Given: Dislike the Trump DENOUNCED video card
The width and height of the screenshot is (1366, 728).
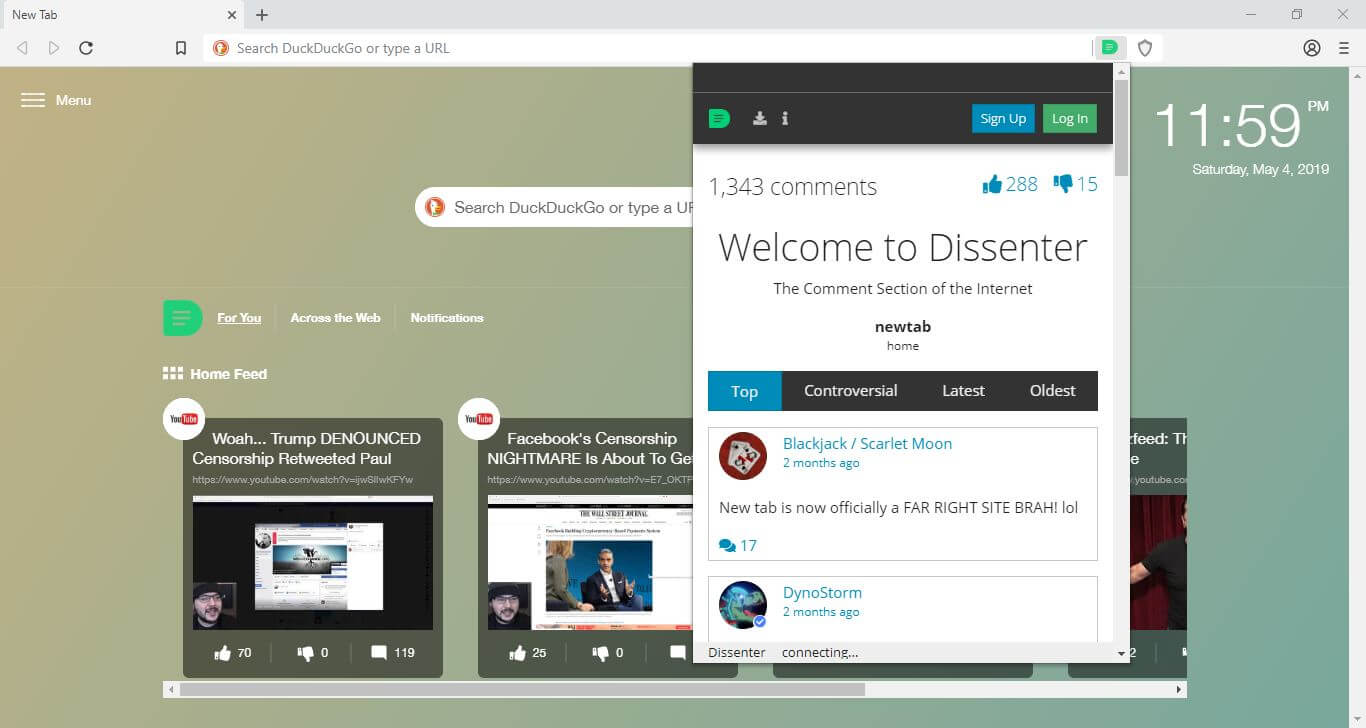Looking at the screenshot, I should coord(306,653).
